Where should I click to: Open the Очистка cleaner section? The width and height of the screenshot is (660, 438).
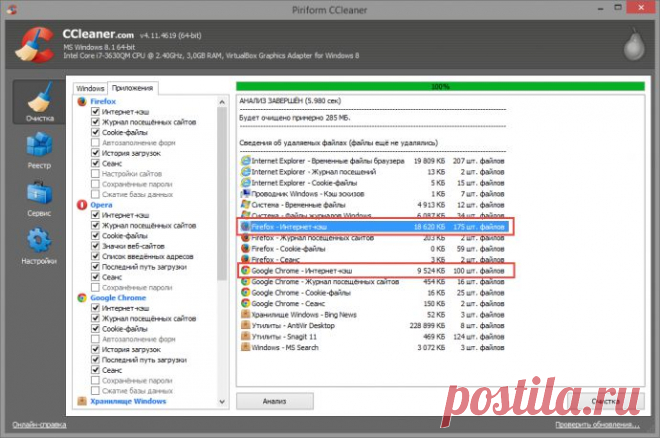click(40, 102)
